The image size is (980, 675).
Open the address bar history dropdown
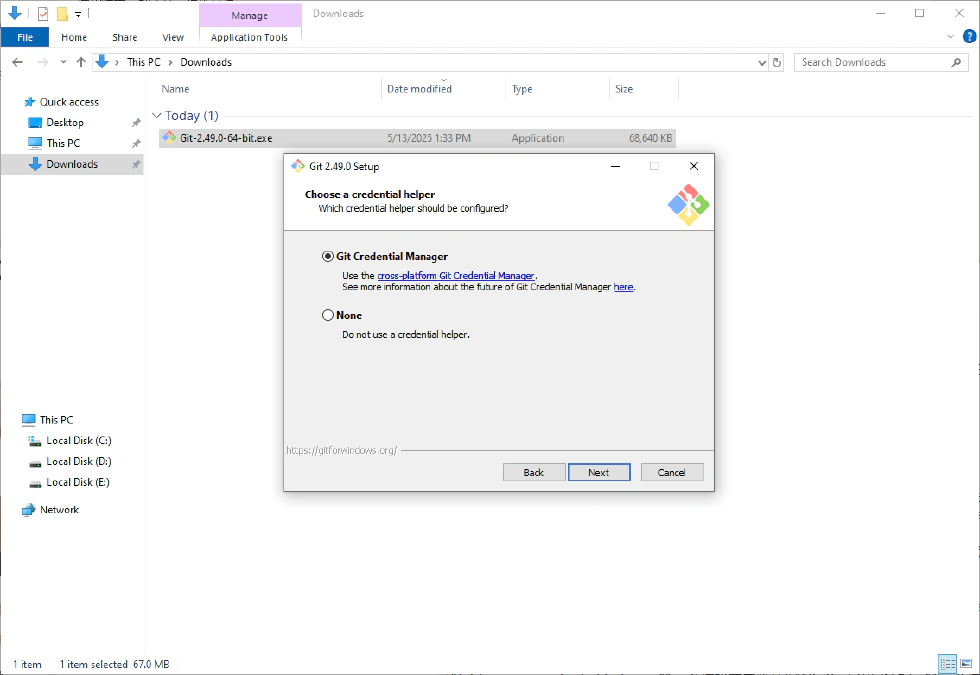[763, 62]
